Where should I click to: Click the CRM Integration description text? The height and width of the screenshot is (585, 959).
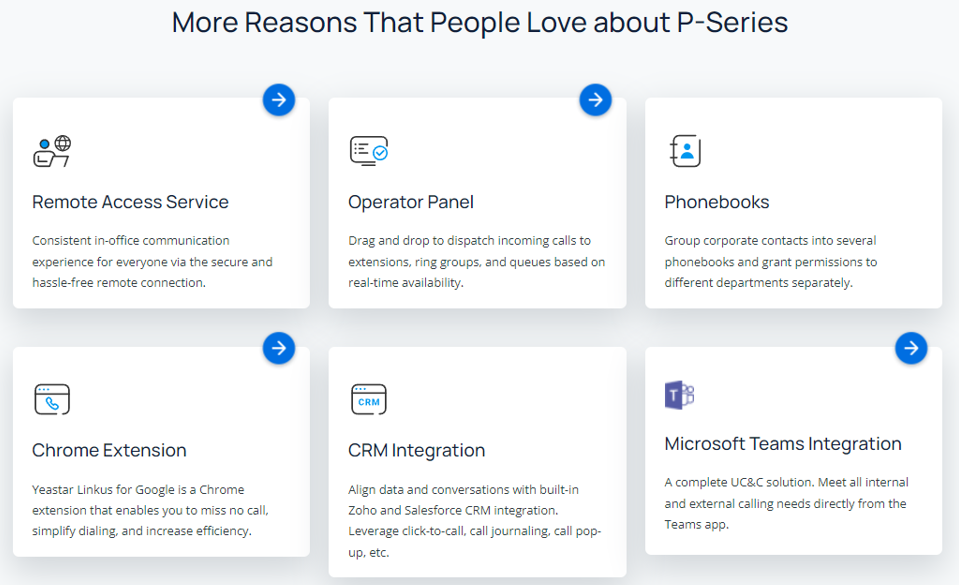475,520
